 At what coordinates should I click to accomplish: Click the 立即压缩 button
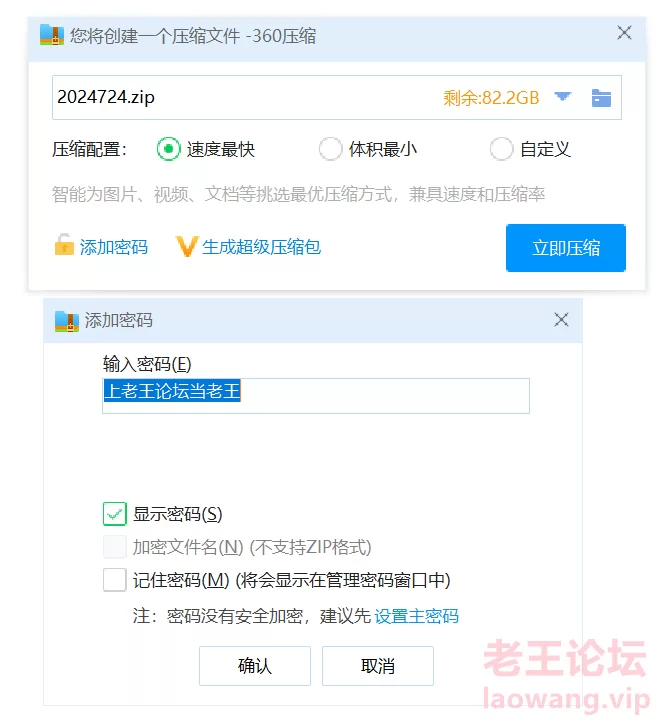(566, 248)
